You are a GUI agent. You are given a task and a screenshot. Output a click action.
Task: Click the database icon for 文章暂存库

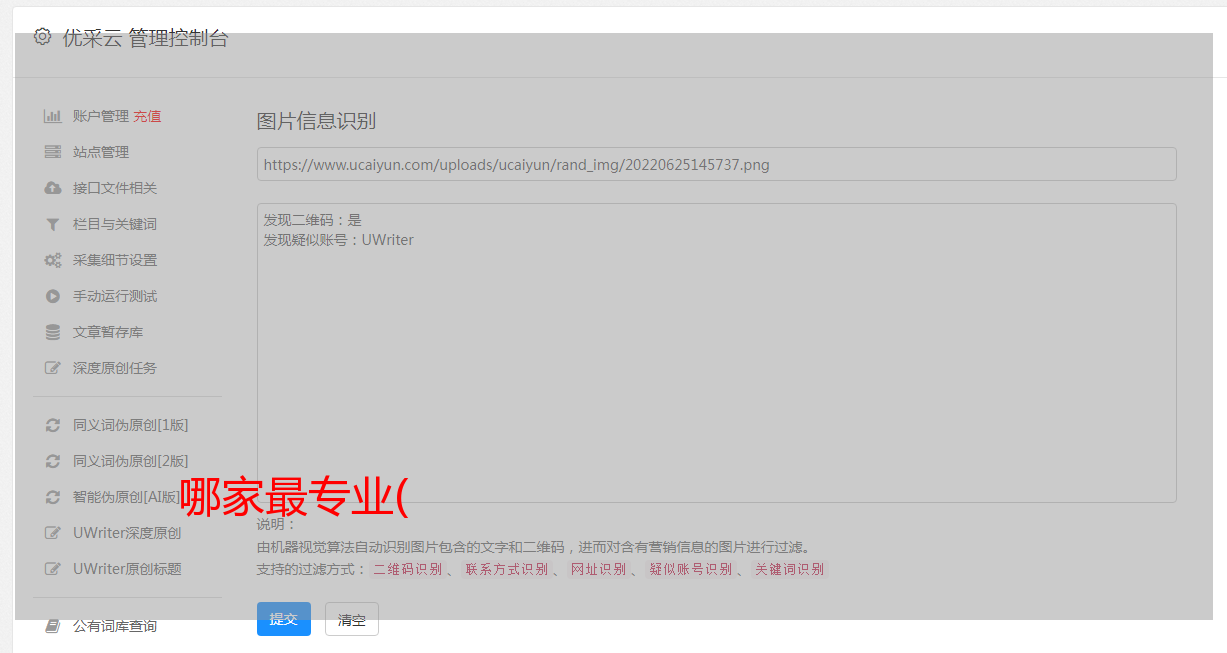point(53,332)
